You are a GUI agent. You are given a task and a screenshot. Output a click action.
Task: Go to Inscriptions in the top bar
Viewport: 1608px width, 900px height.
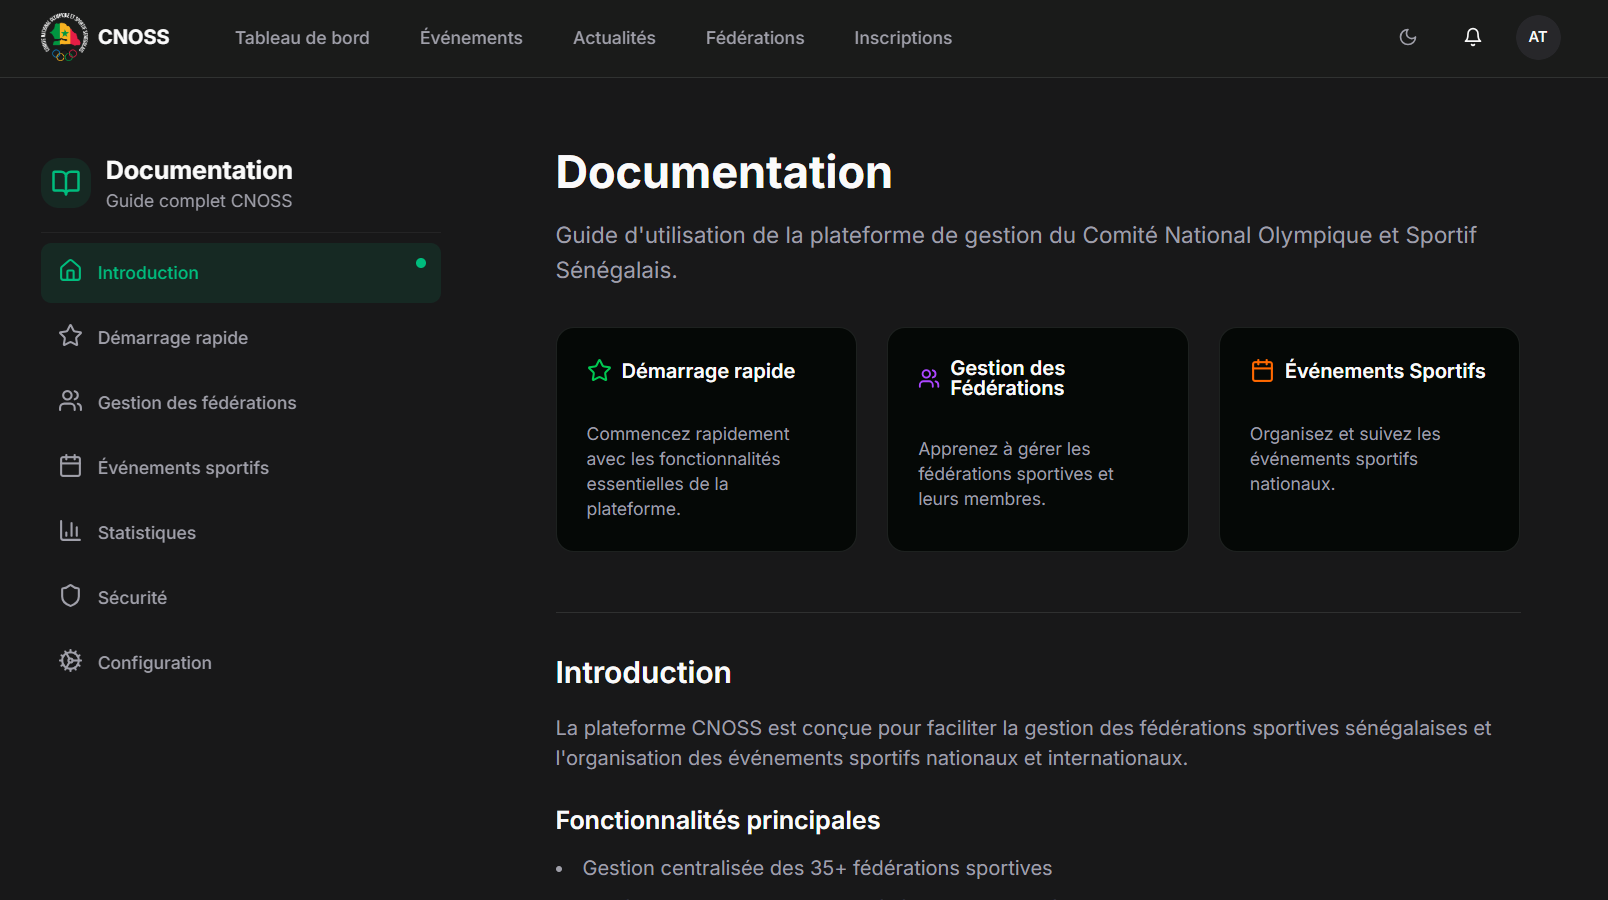coord(902,38)
